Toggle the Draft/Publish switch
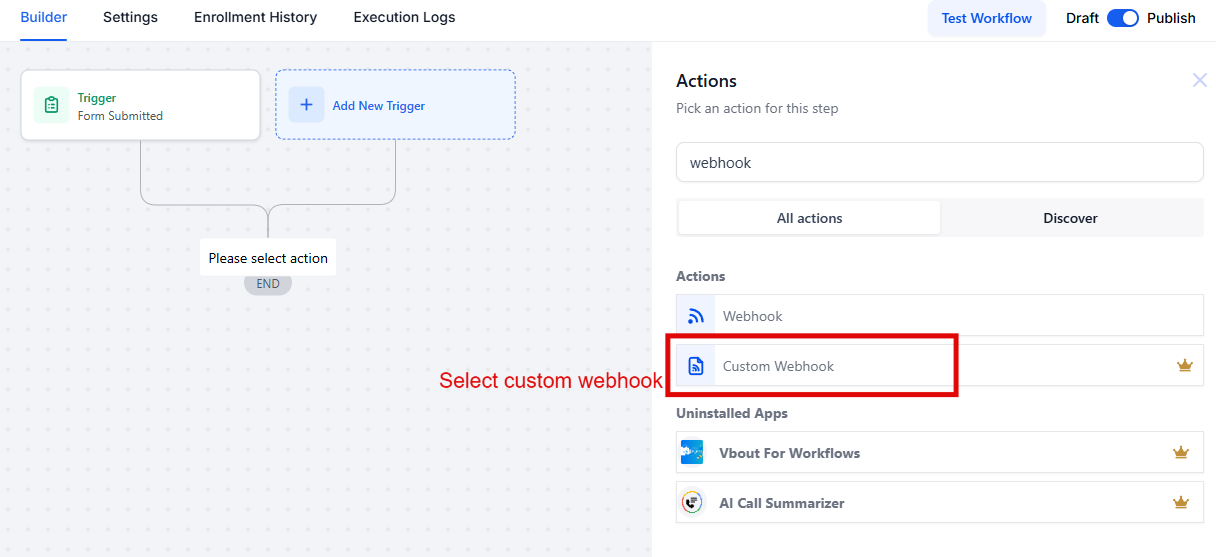This screenshot has width=1216, height=557. (1123, 18)
